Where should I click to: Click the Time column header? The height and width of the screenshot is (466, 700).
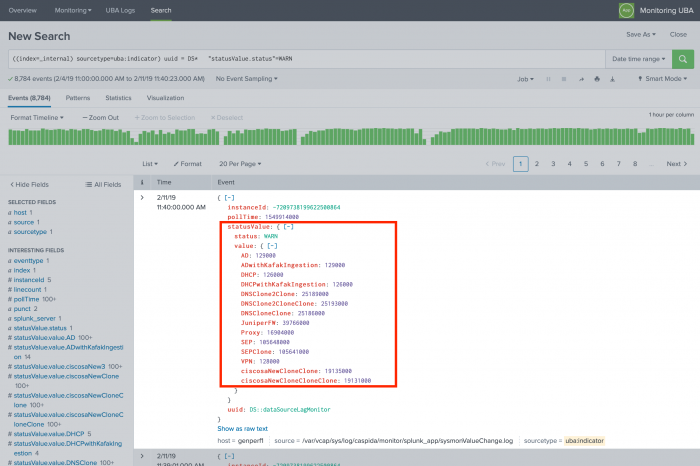[164, 182]
